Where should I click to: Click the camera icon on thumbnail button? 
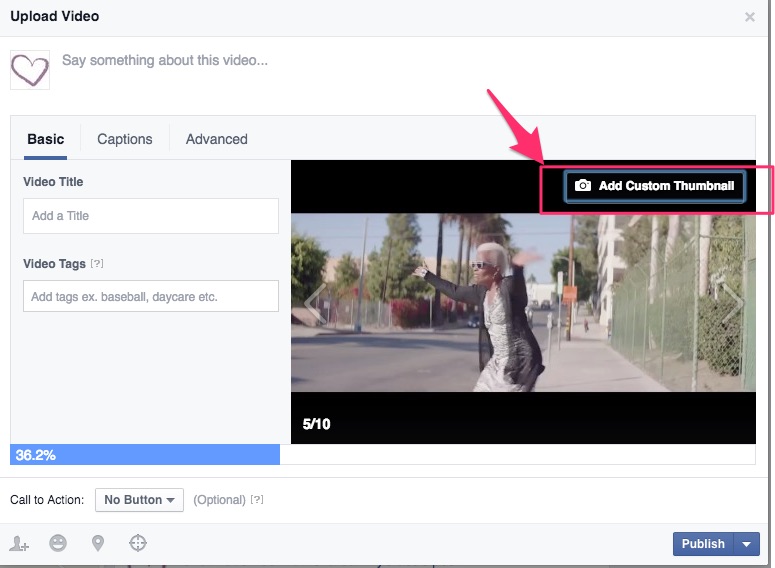tap(583, 185)
